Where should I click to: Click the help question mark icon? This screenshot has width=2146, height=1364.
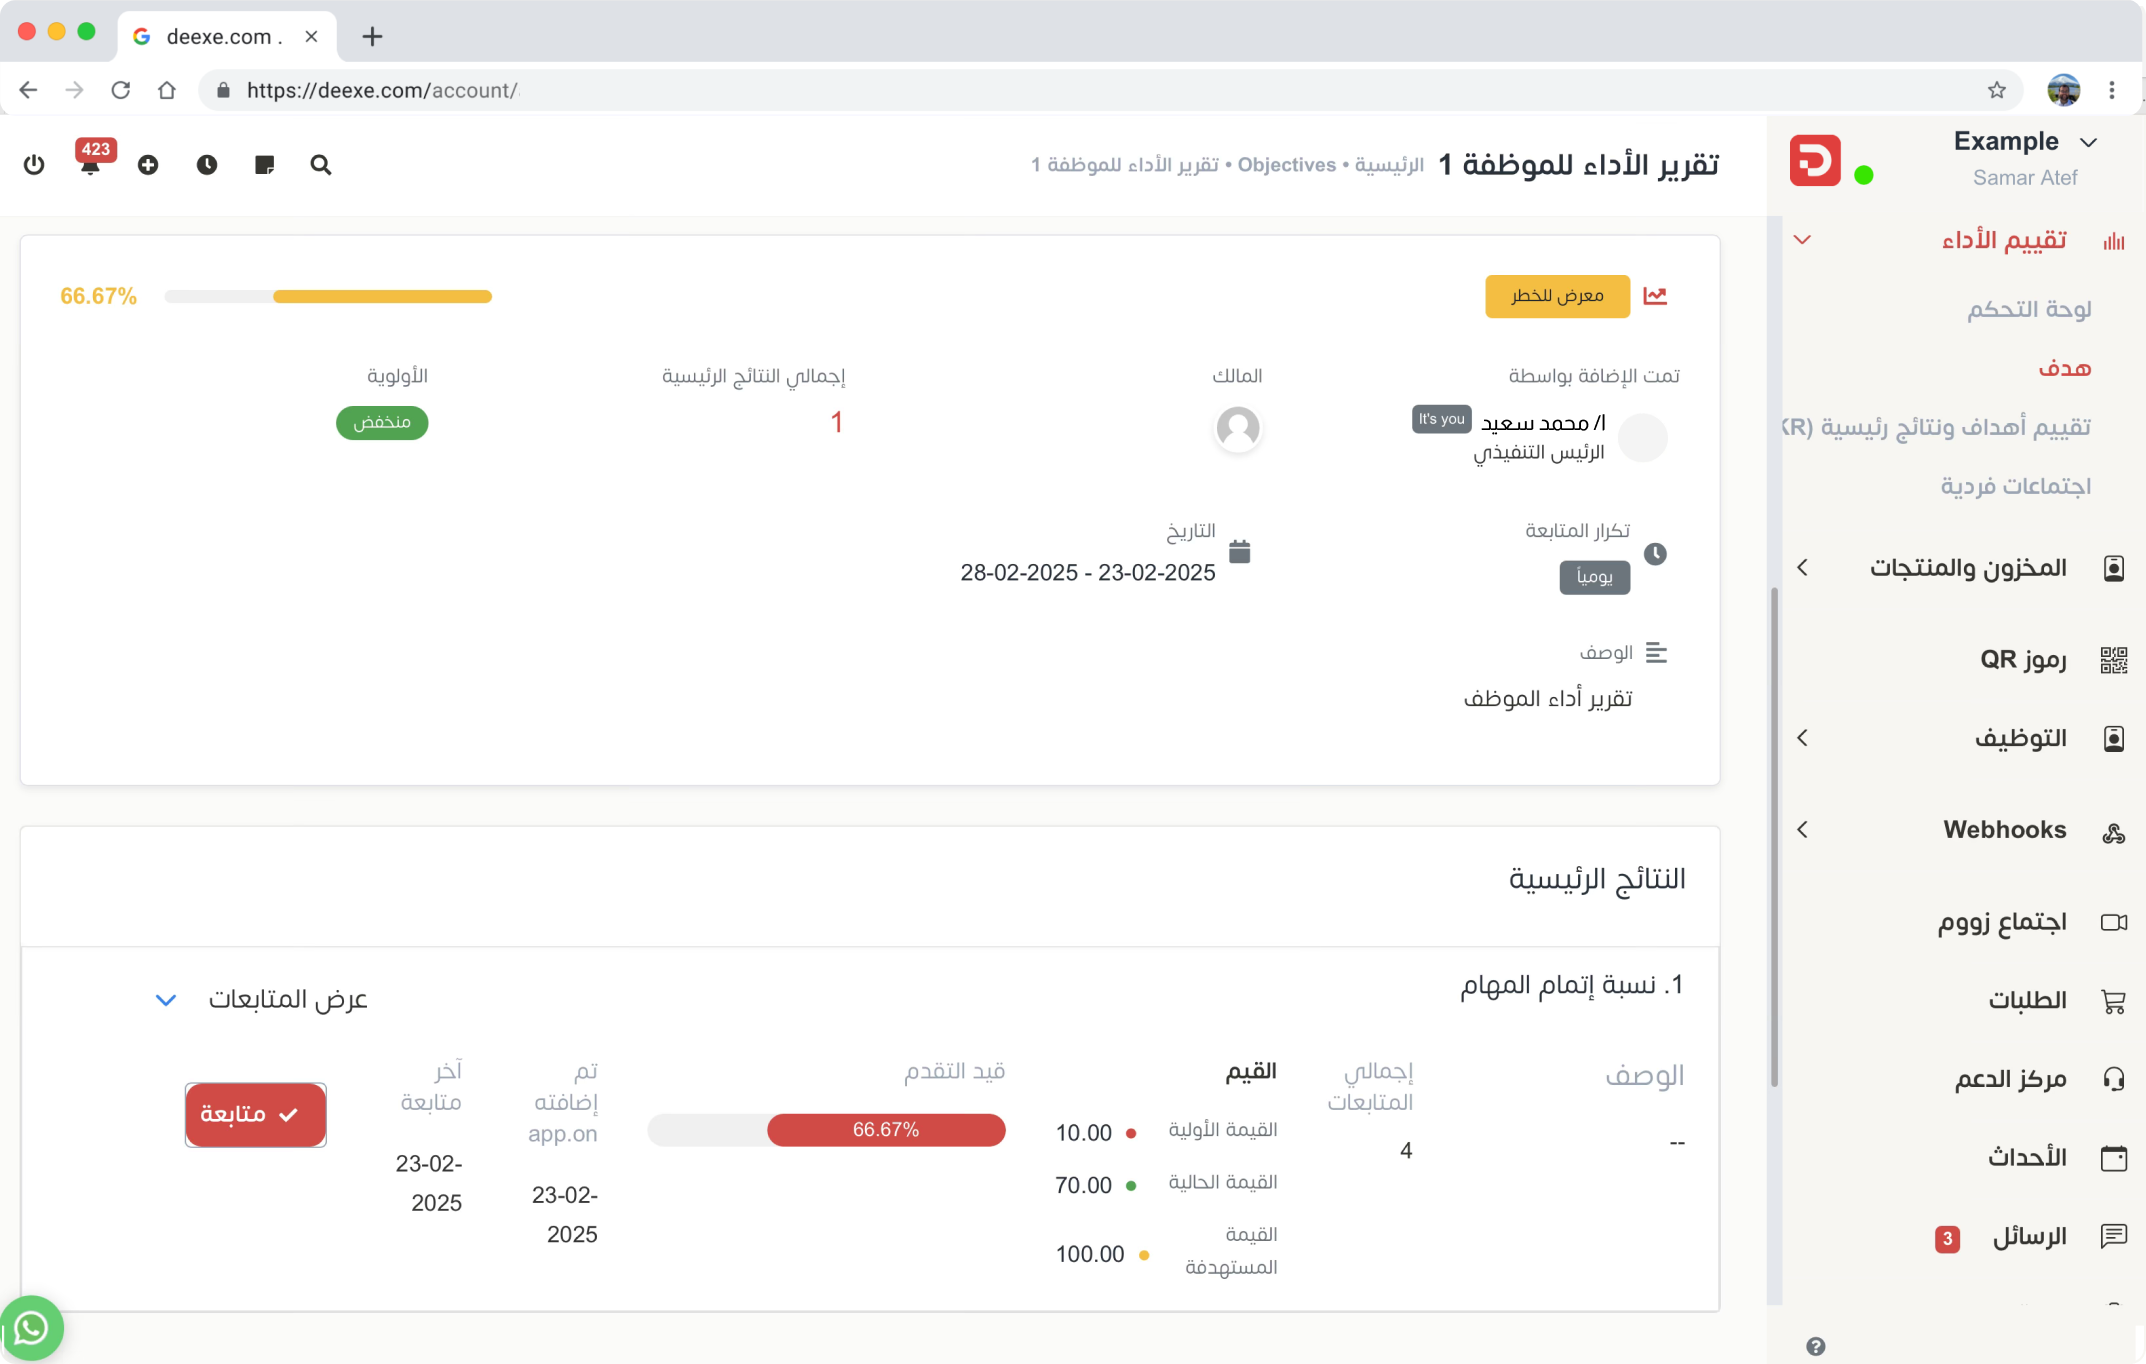tap(1816, 1346)
